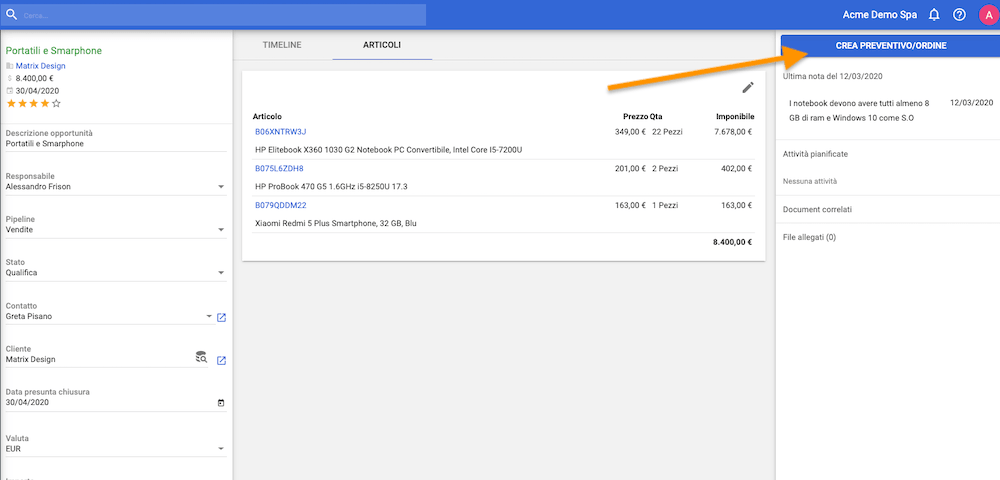Screen dimensions: 1000x480
Task: Open article link B075L6ZDH8
Action: (x=279, y=169)
